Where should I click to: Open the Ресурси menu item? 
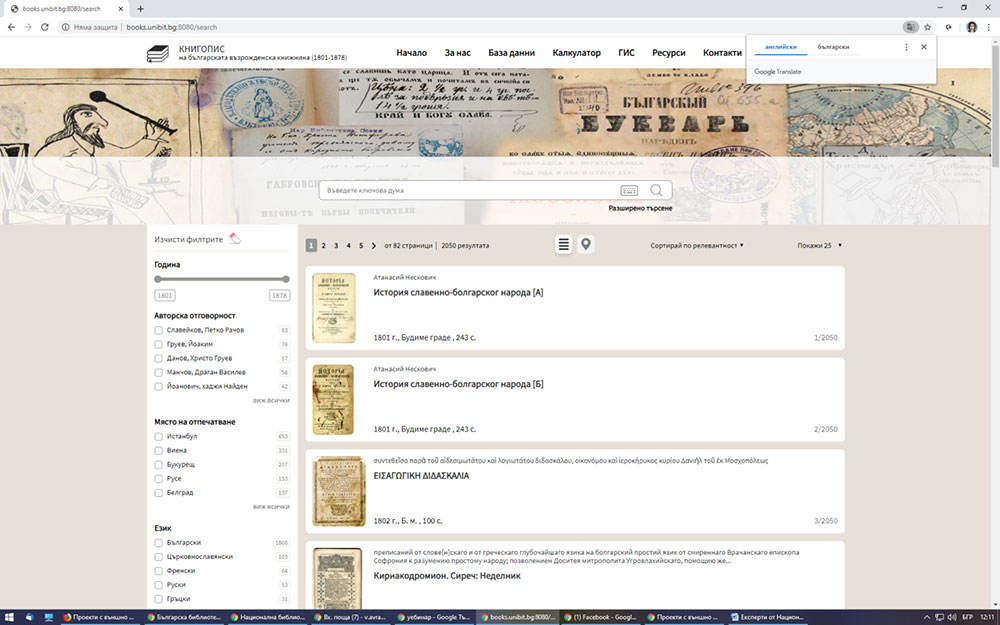pyautogui.click(x=668, y=53)
